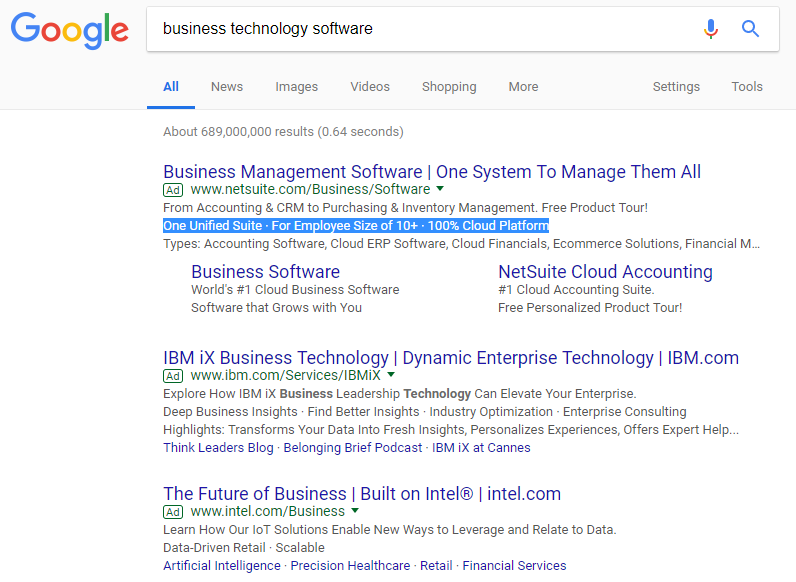Click in the search box text field
The height and width of the screenshot is (582, 796).
(420, 29)
